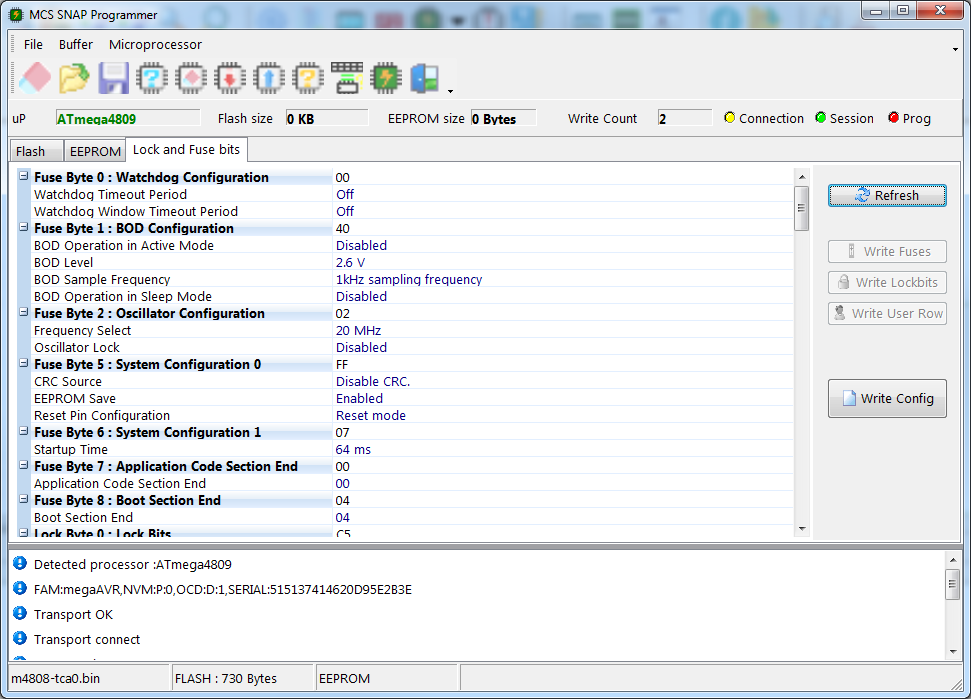Click the log panel scroll down arrow

pyautogui.click(x=952, y=651)
